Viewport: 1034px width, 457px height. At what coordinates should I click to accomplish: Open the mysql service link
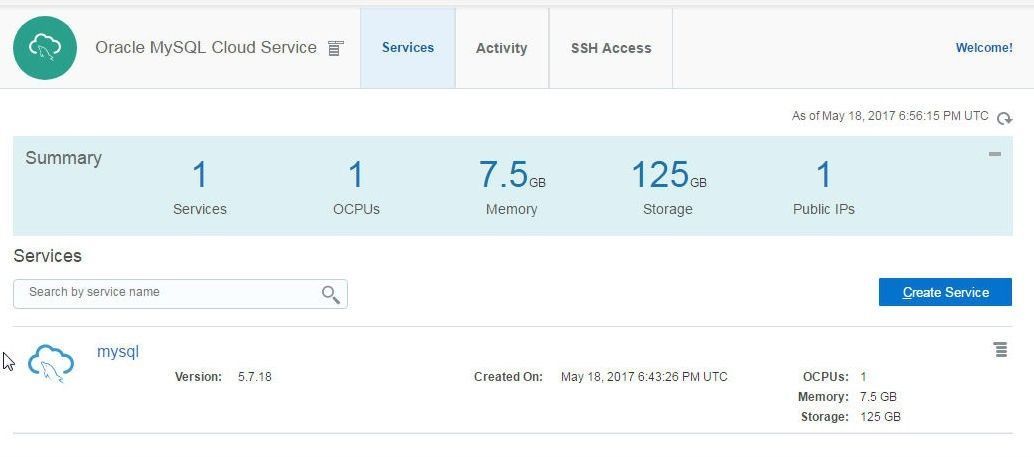[118, 351]
